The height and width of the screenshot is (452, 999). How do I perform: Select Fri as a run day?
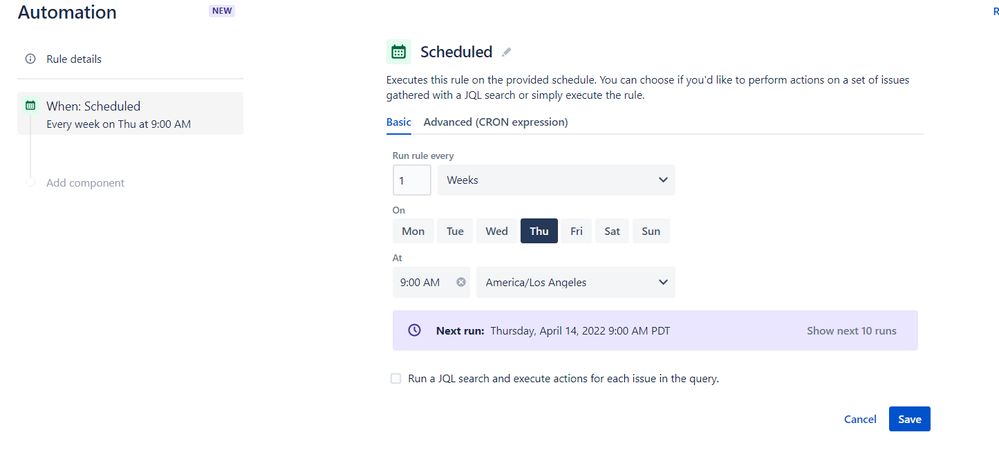[x=577, y=231]
